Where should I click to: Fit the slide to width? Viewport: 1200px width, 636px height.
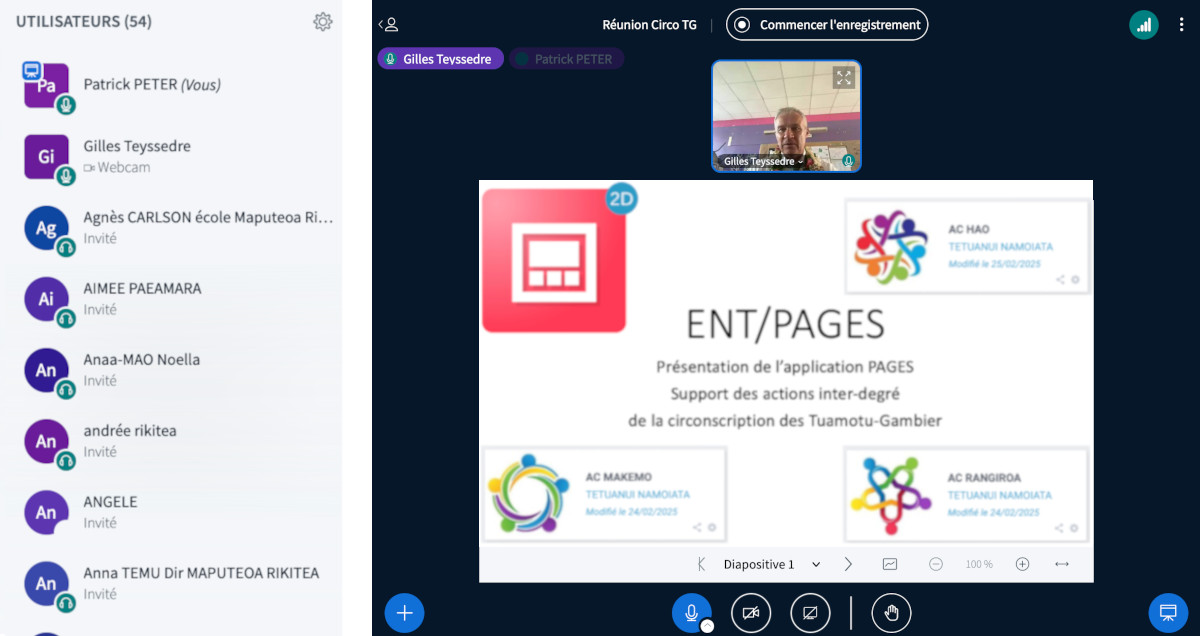point(1062,564)
